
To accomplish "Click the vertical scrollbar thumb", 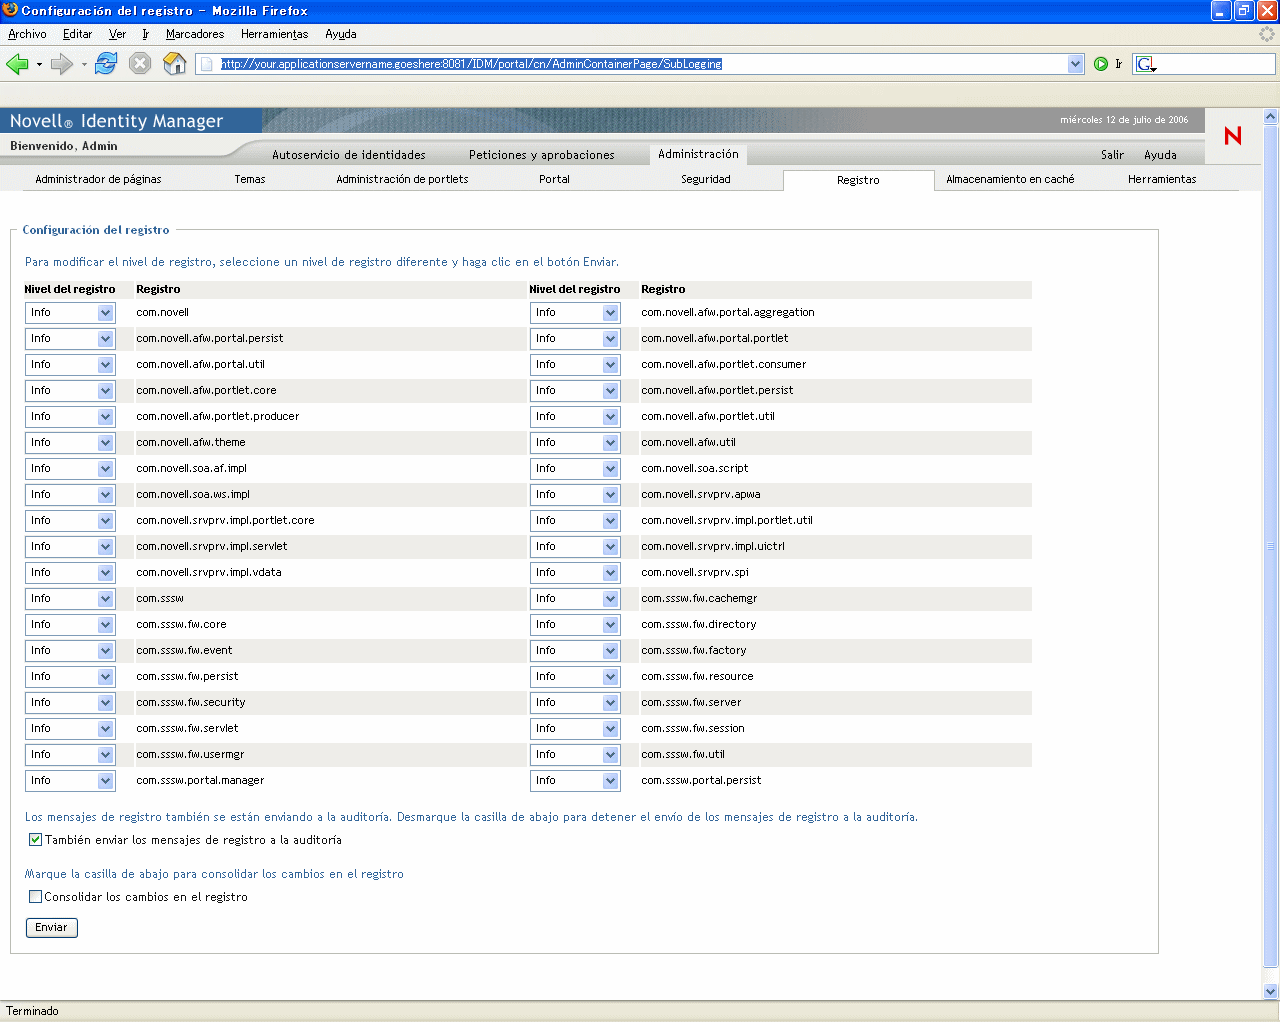I will (1271, 546).
